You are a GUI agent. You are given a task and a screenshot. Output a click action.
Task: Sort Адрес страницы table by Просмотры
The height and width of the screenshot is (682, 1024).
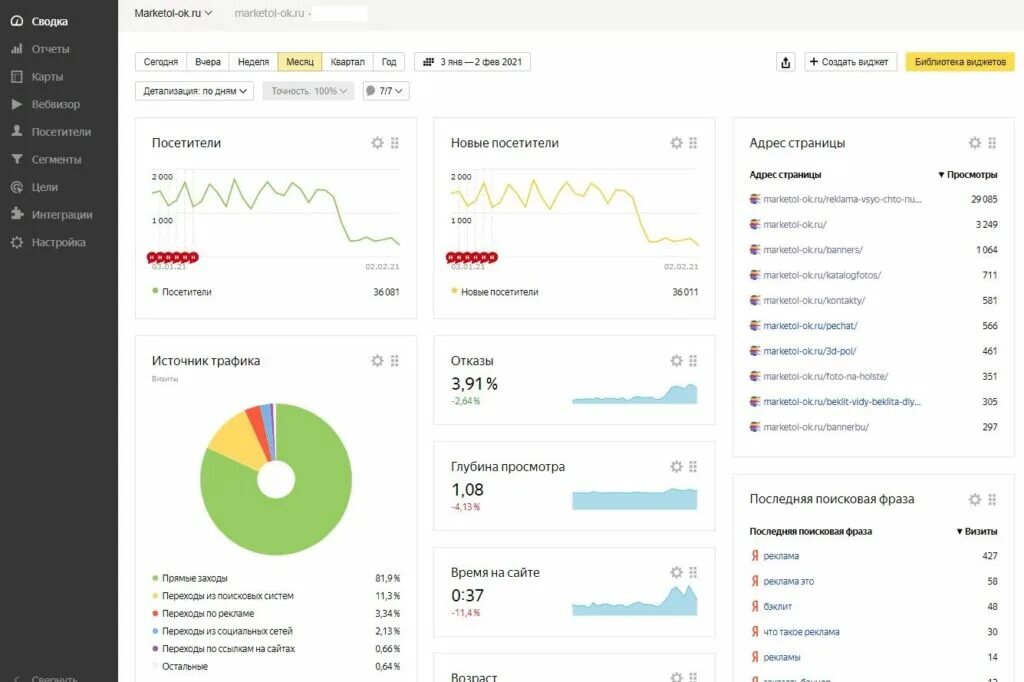point(968,174)
